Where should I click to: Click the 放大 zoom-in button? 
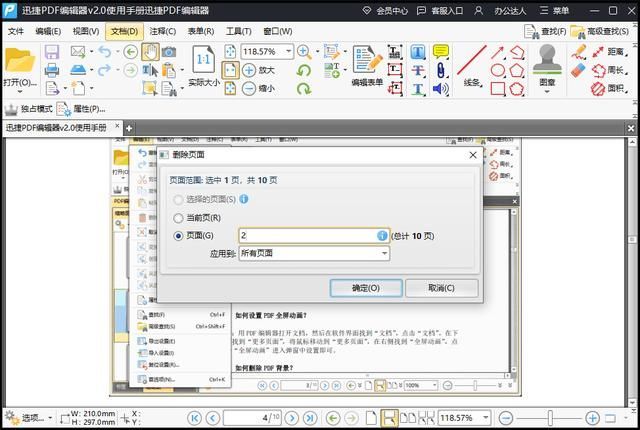[x=258, y=70]
